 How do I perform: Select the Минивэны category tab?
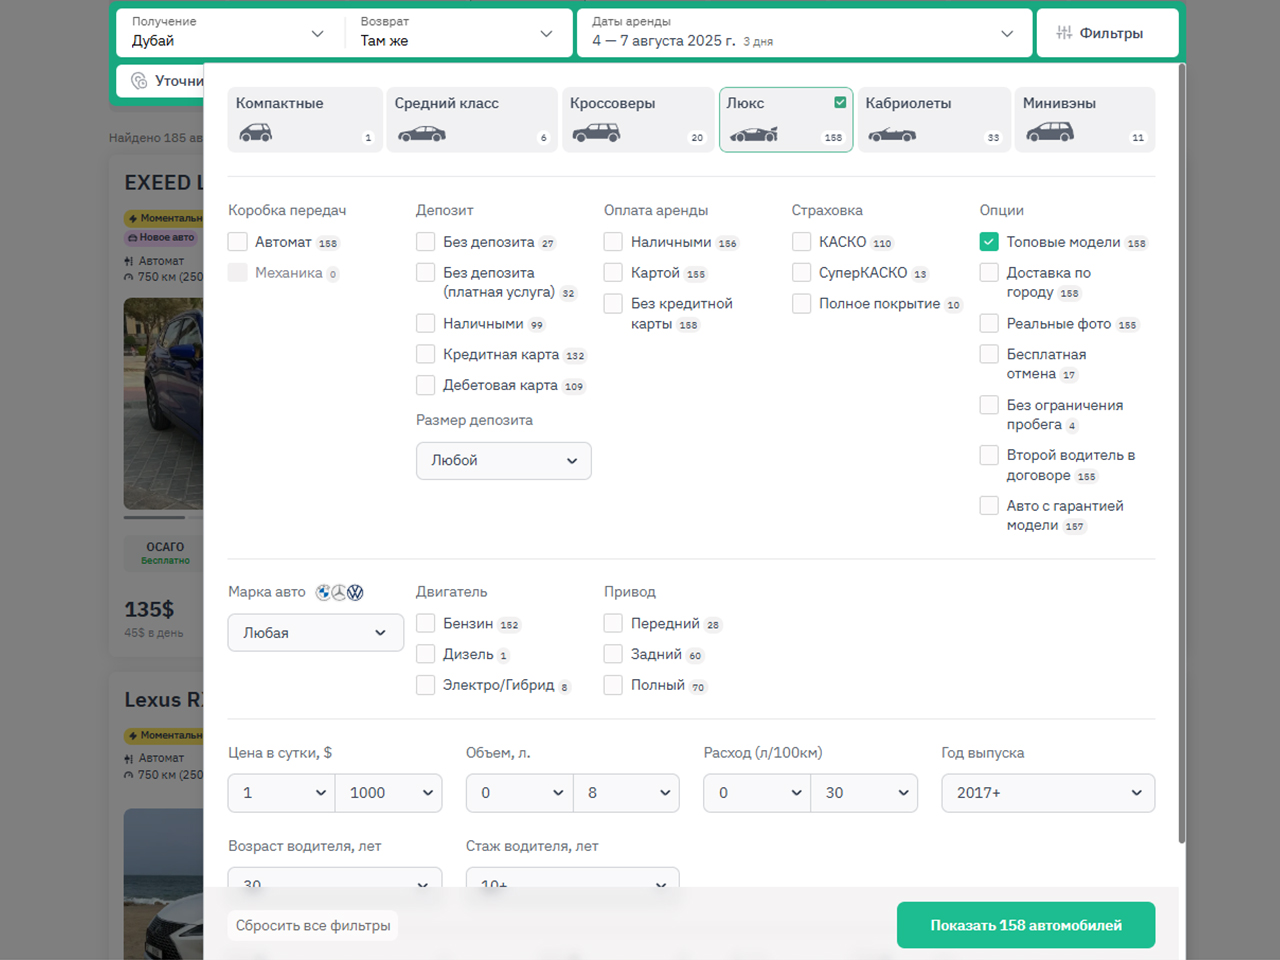tap(1085, 120)
